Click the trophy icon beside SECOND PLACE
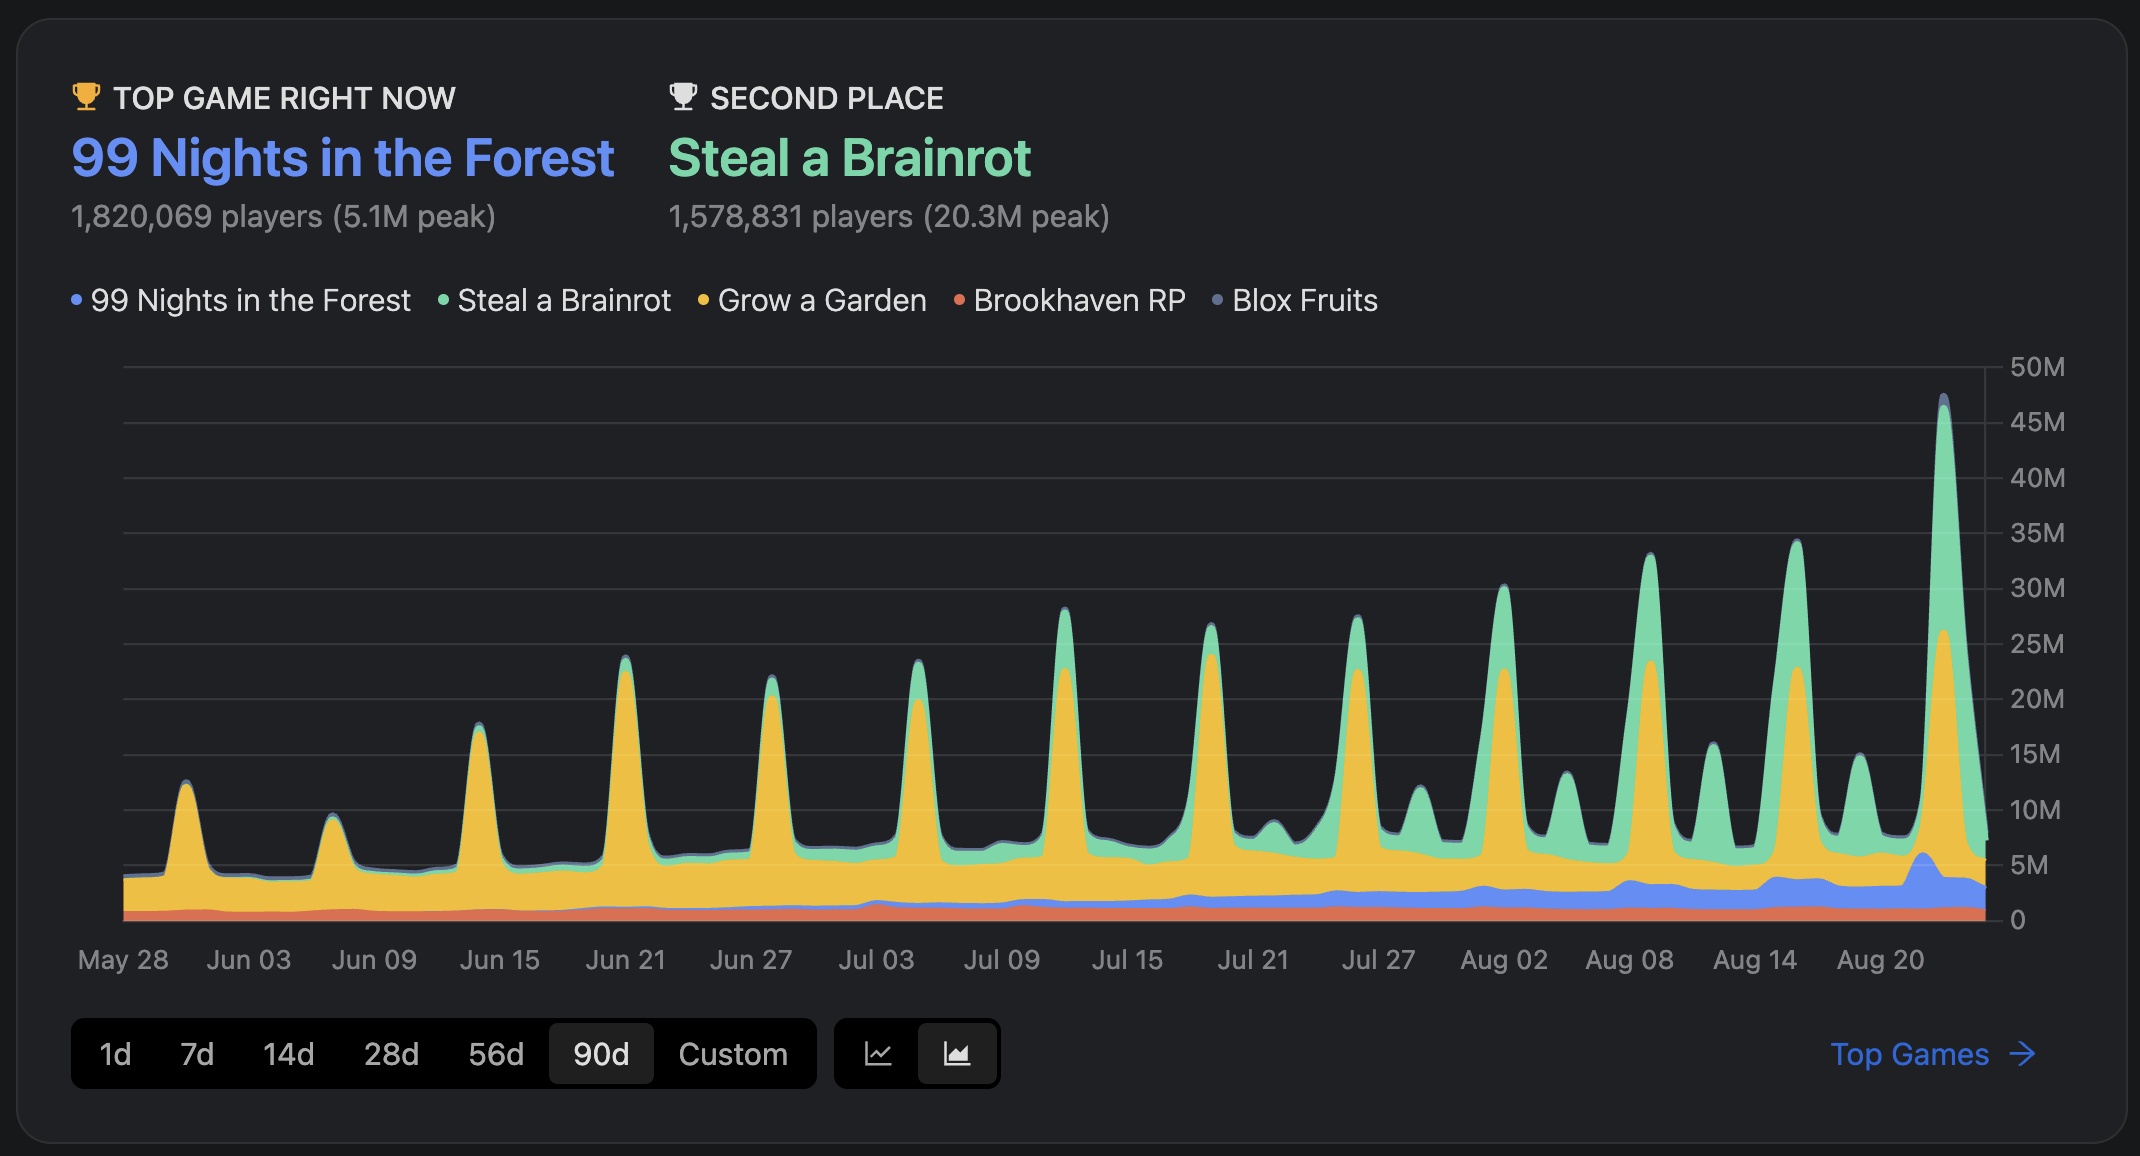The width and height of the screenshot is (2140, 1156). coord(683,96)
